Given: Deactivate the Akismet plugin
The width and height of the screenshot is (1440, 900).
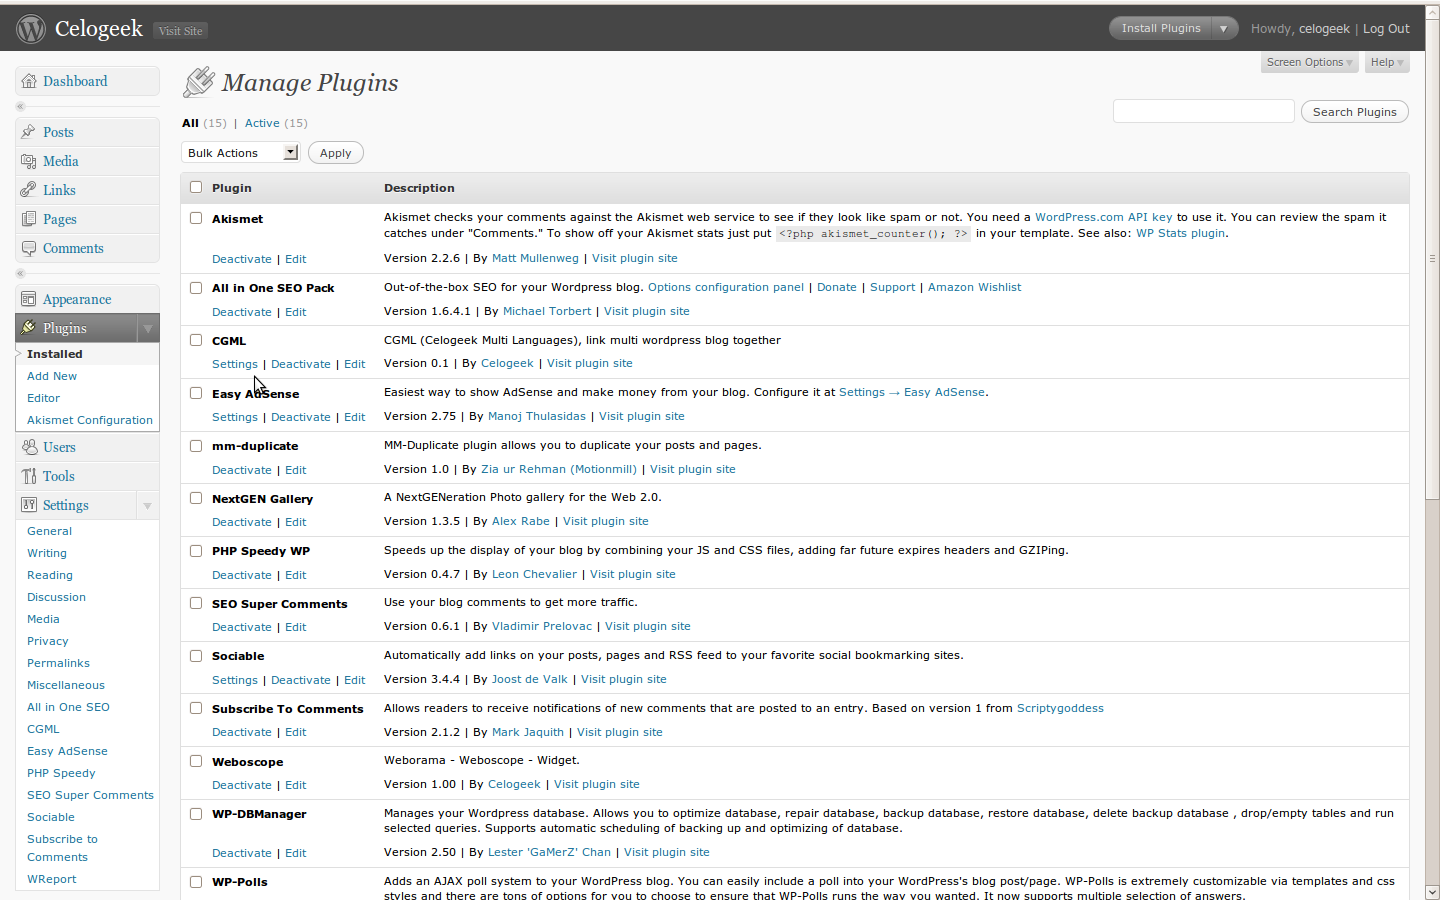Looking at the screenshot, I should click(242, 259).
